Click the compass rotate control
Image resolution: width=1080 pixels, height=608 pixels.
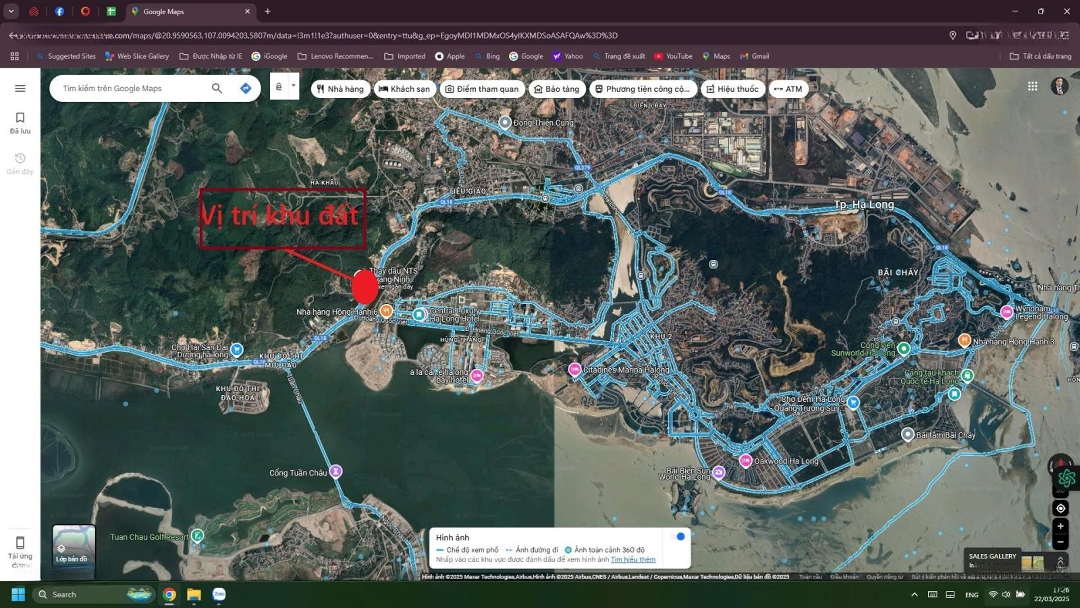coord(1061,464)
